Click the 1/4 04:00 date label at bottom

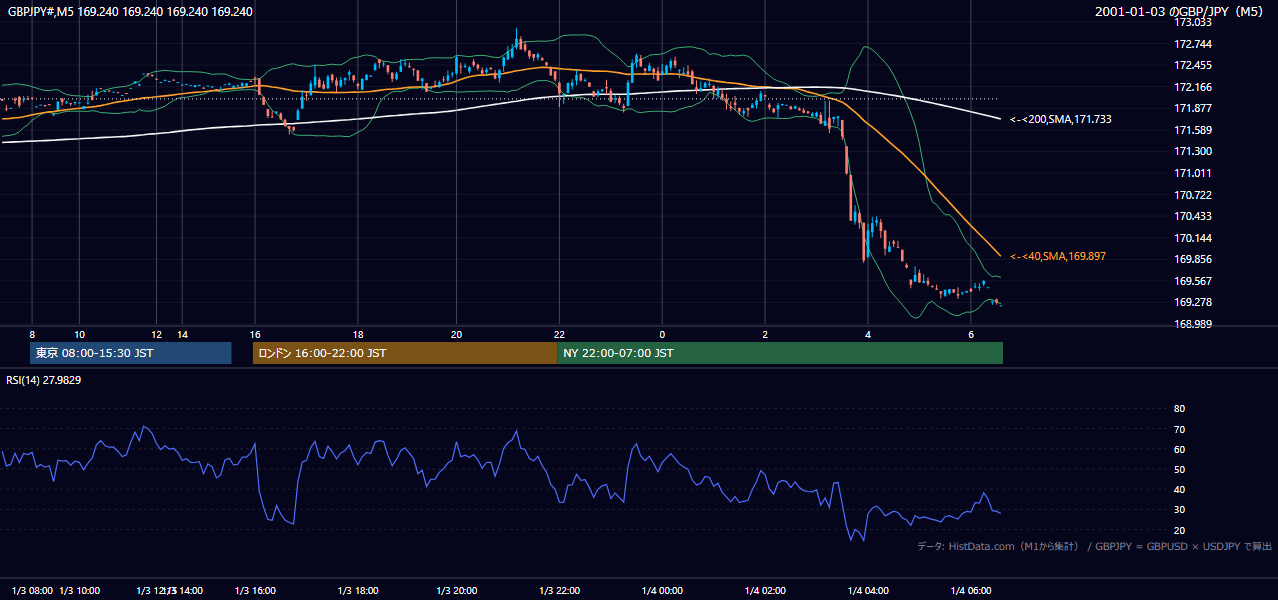click(868, 591)
